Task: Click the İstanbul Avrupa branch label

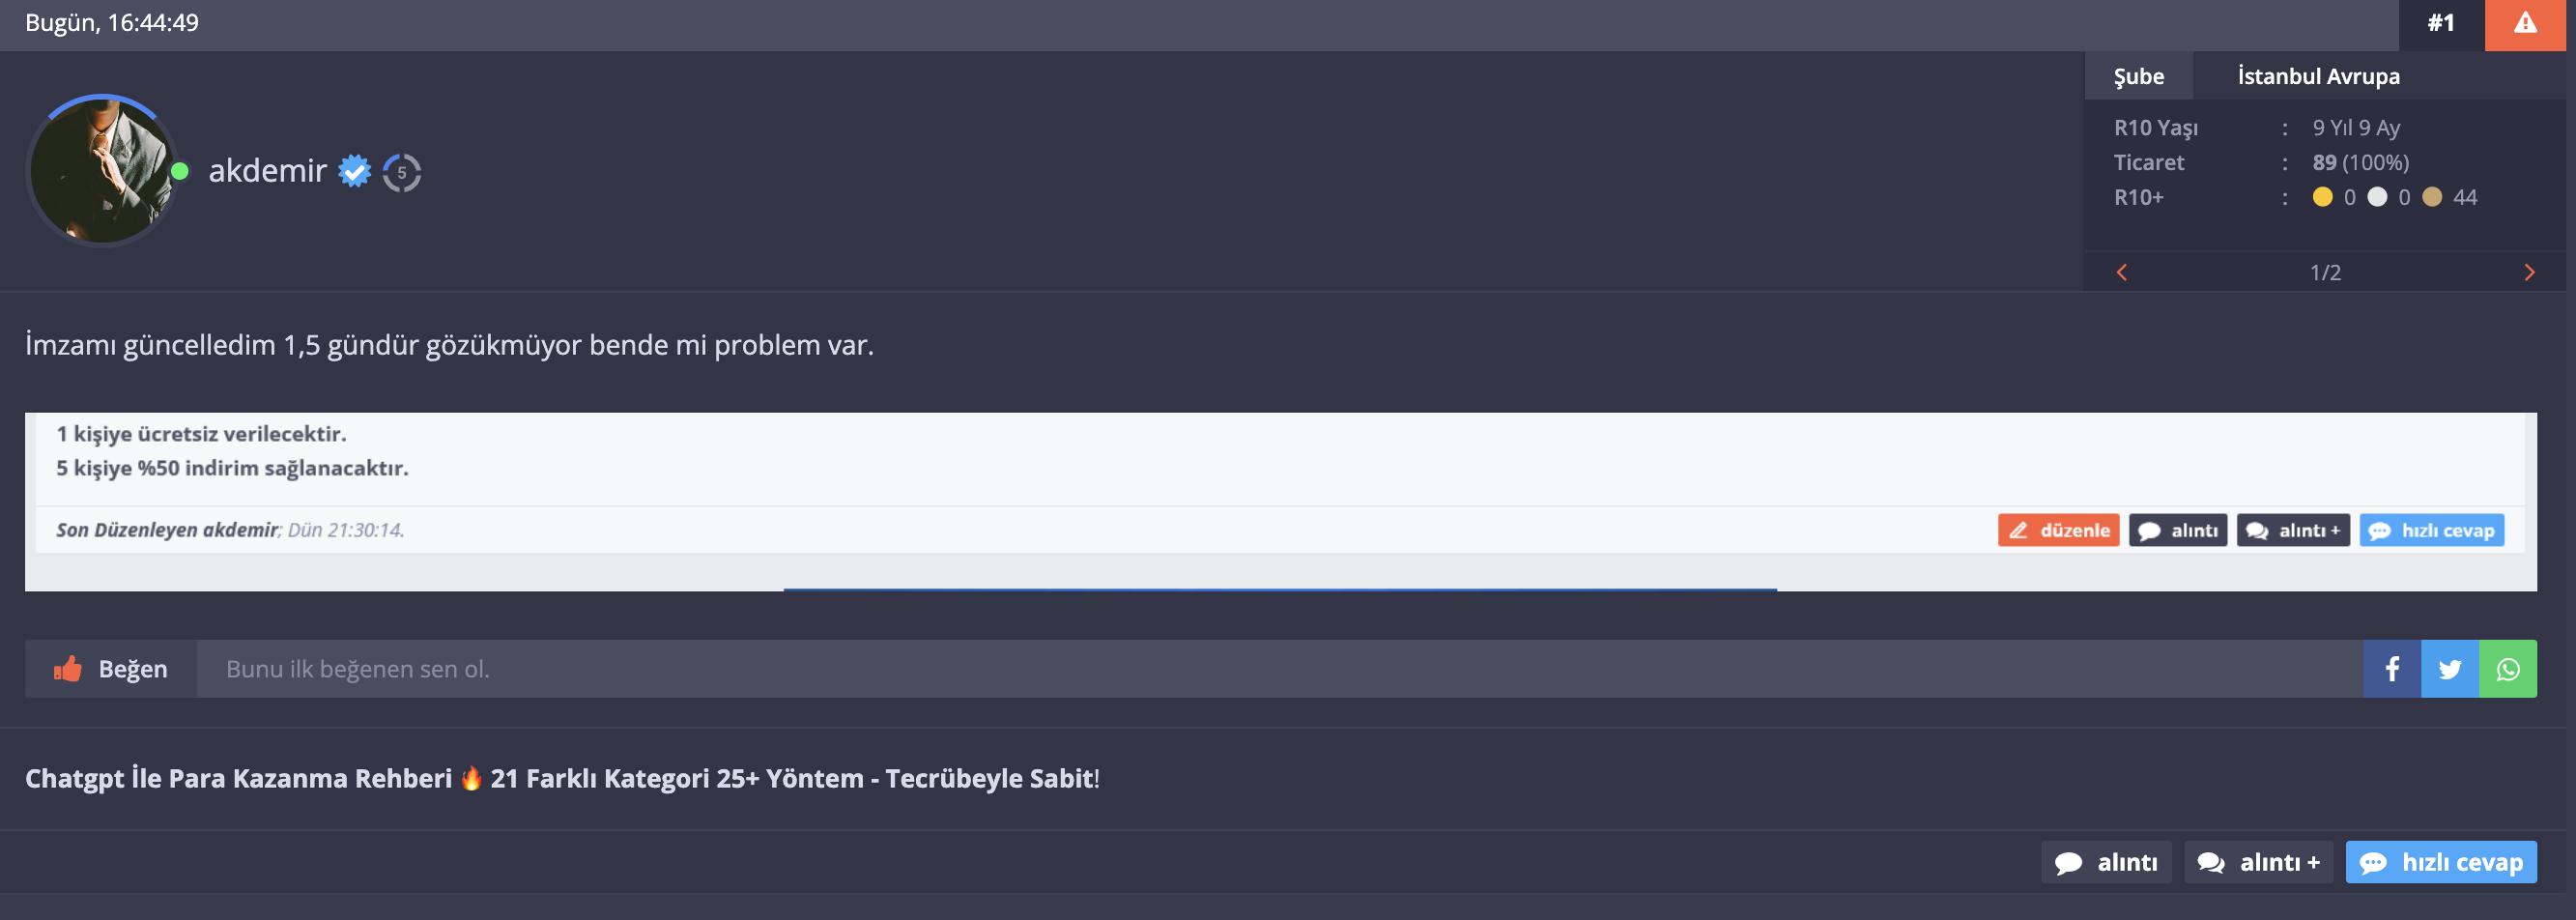Action: (2318, 76)
